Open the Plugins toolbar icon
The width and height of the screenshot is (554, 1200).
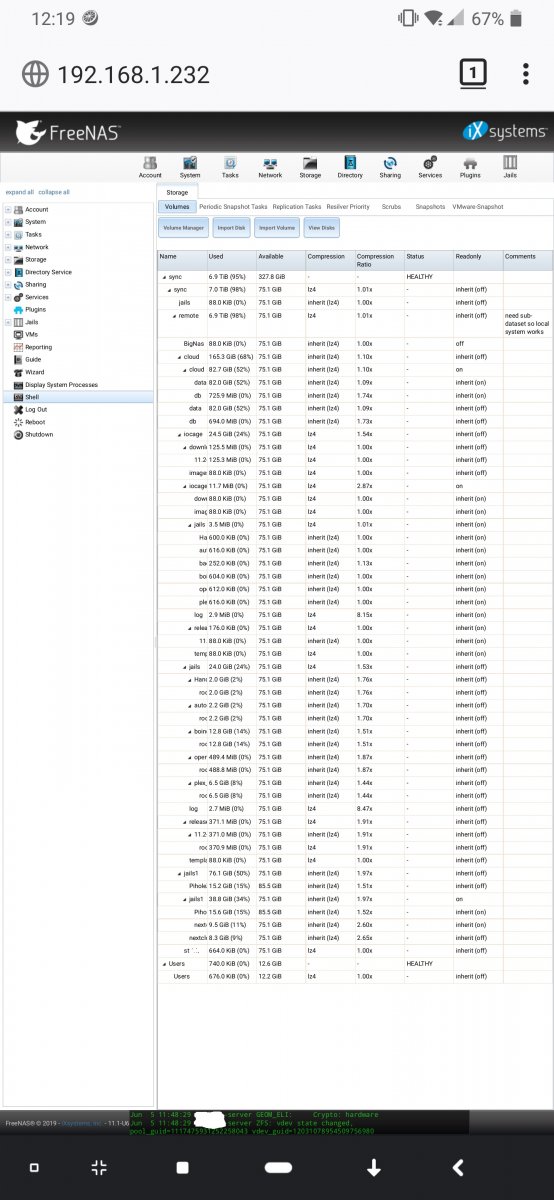coord(470,166)
